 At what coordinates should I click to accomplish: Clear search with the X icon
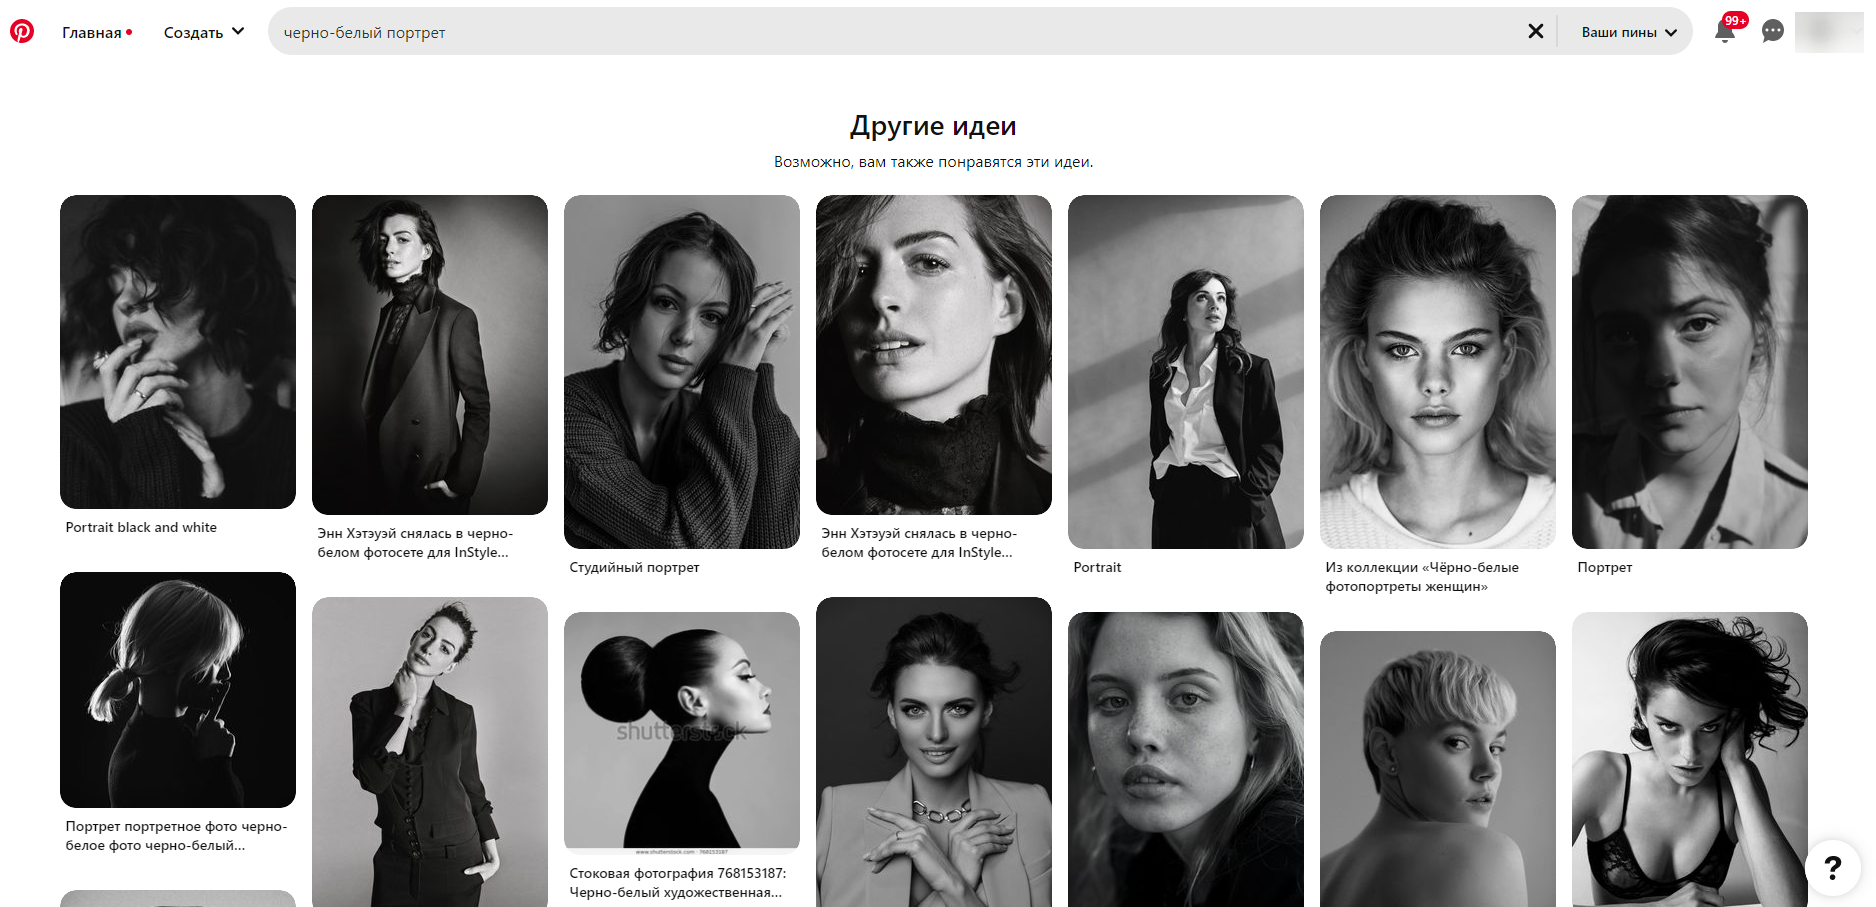[x=1535, y=32]
